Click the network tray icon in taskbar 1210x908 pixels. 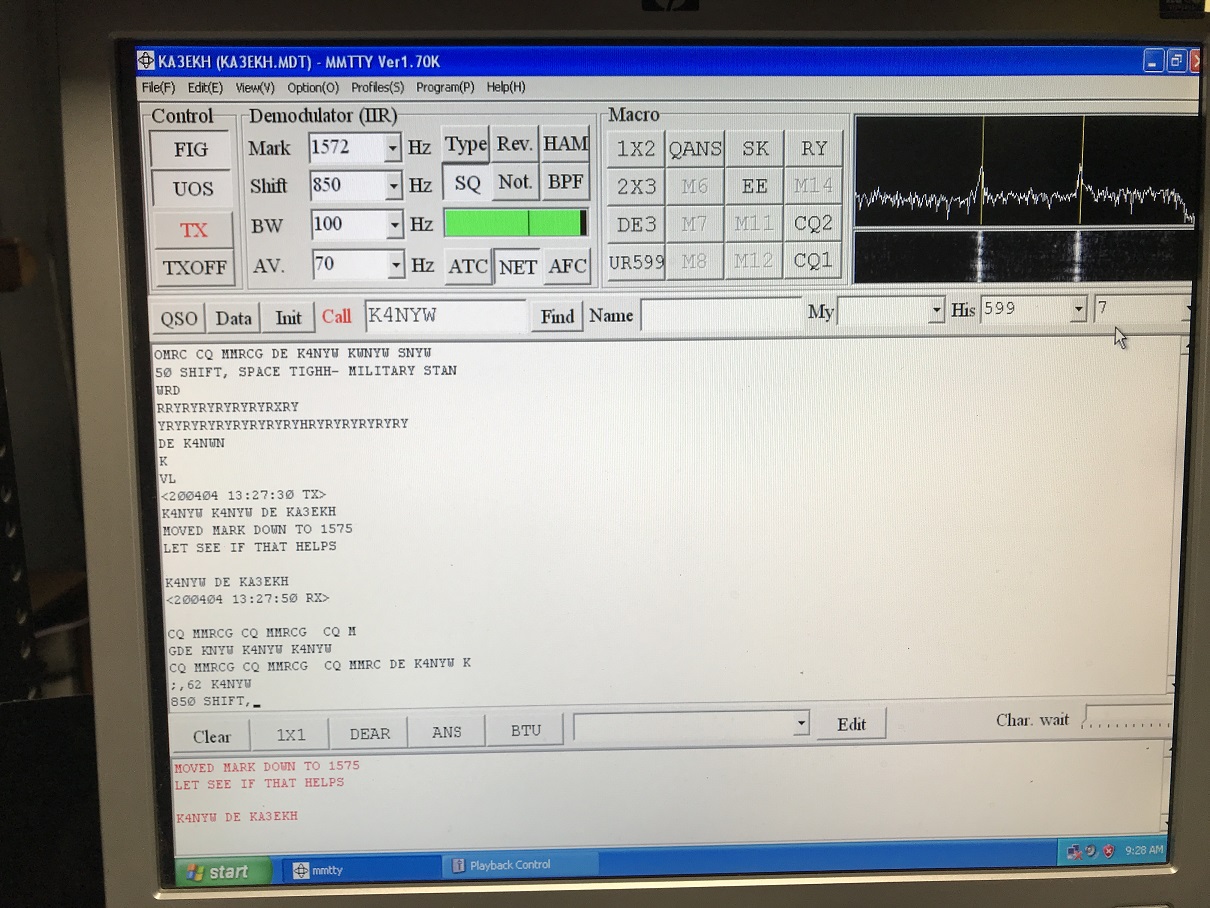coord(1074,852)
